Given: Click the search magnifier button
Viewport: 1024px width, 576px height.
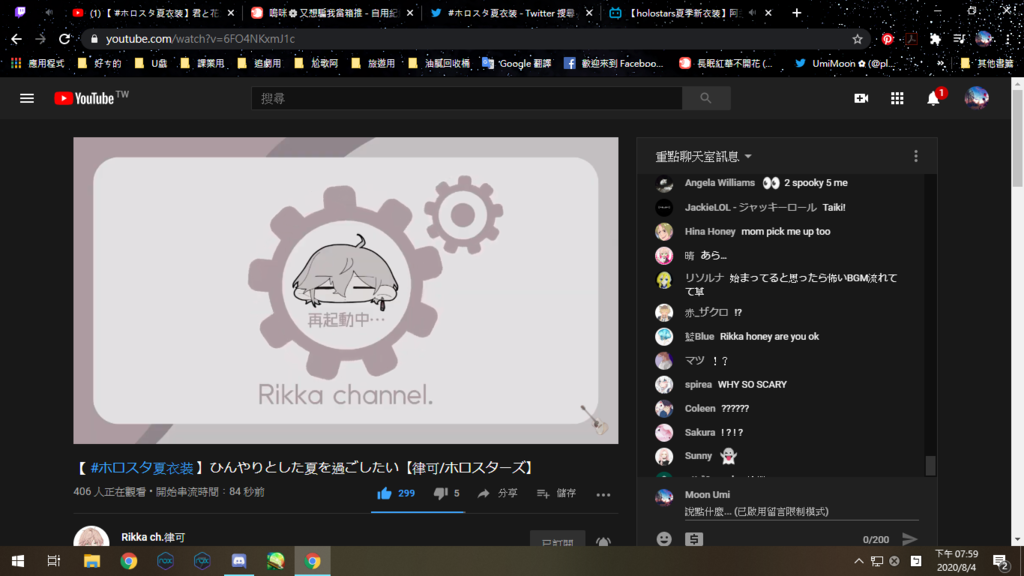Looking at the screenshot, I should pyautogui.click(x=706, y=98).
